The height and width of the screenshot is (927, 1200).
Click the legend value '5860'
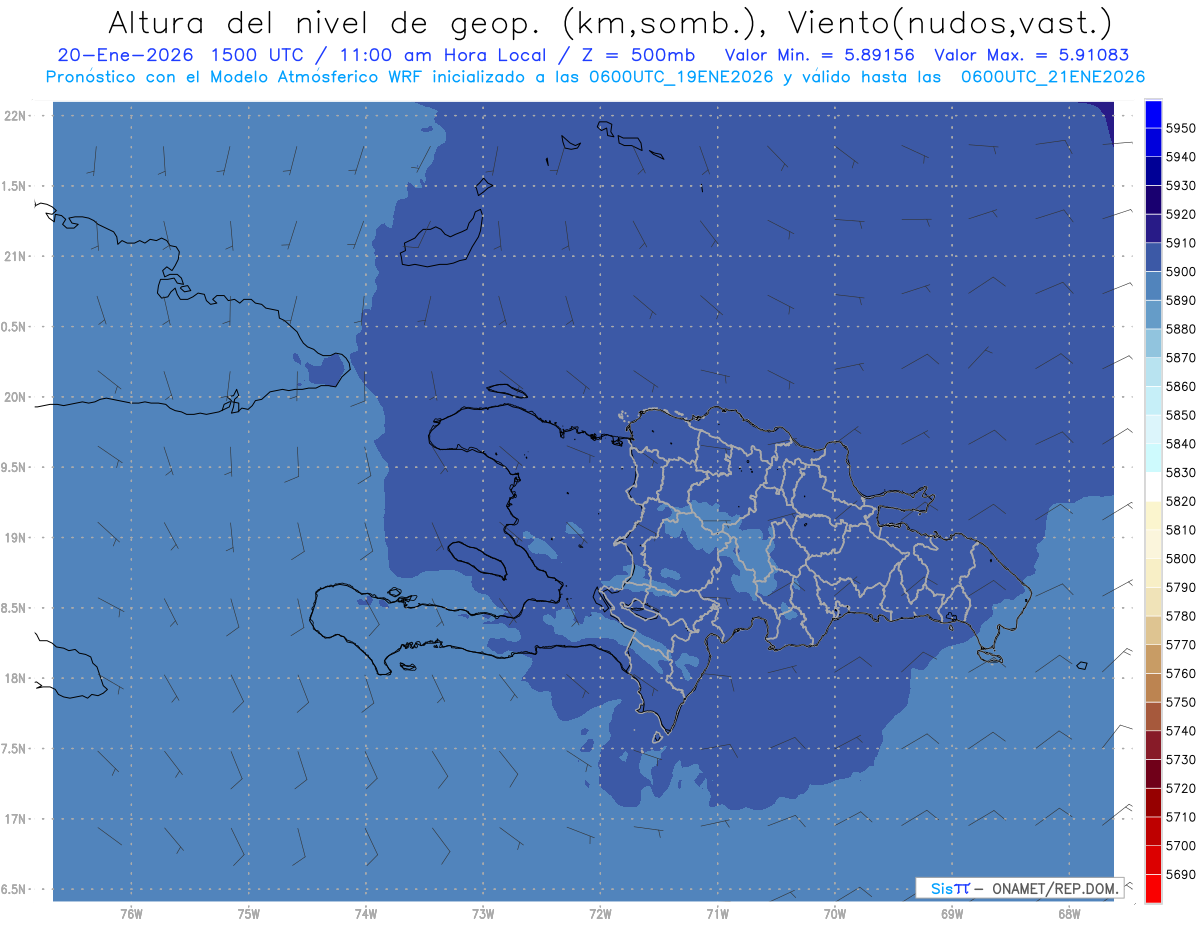tap(1181, 386)
